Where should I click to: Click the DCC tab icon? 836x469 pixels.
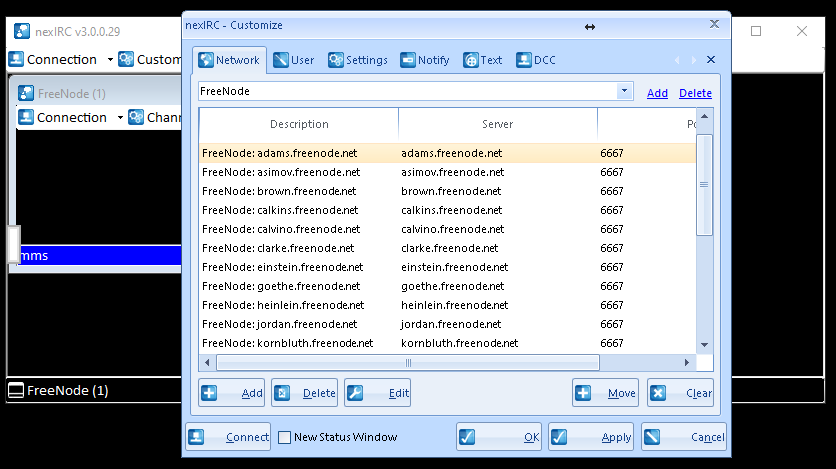pyautogui.click(x=524, y=60)
